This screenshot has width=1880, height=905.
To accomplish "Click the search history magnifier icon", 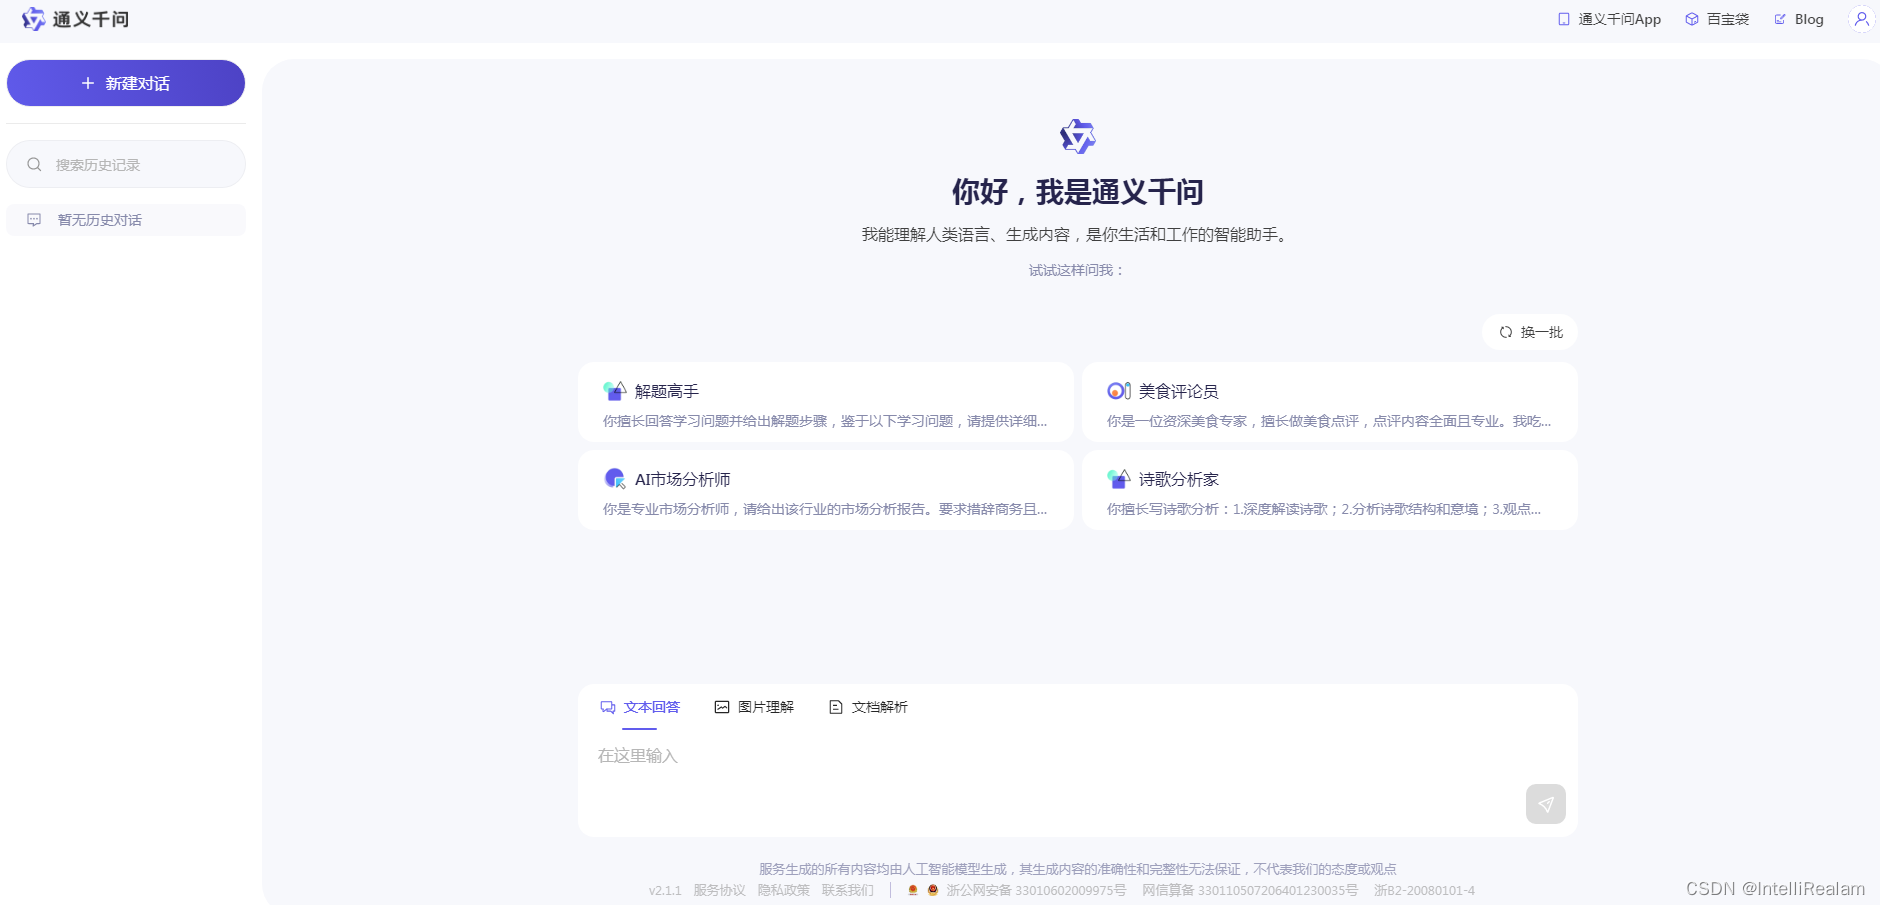I will coord(34,164).
